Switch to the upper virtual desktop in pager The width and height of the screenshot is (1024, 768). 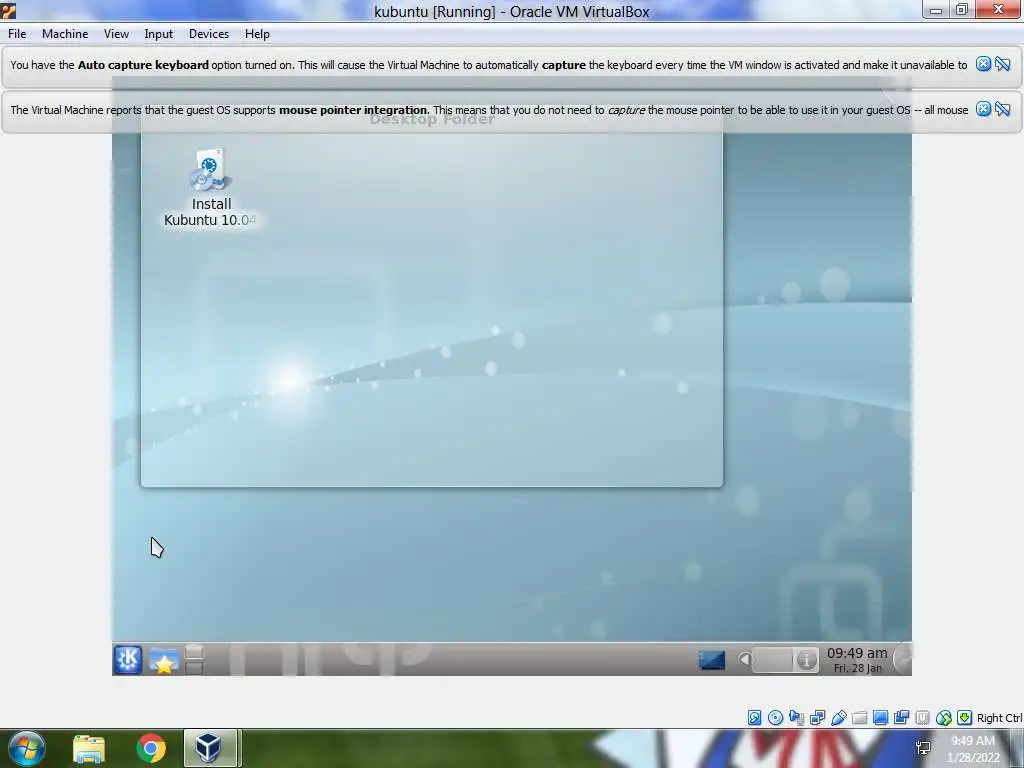click(x=195, y=652)
